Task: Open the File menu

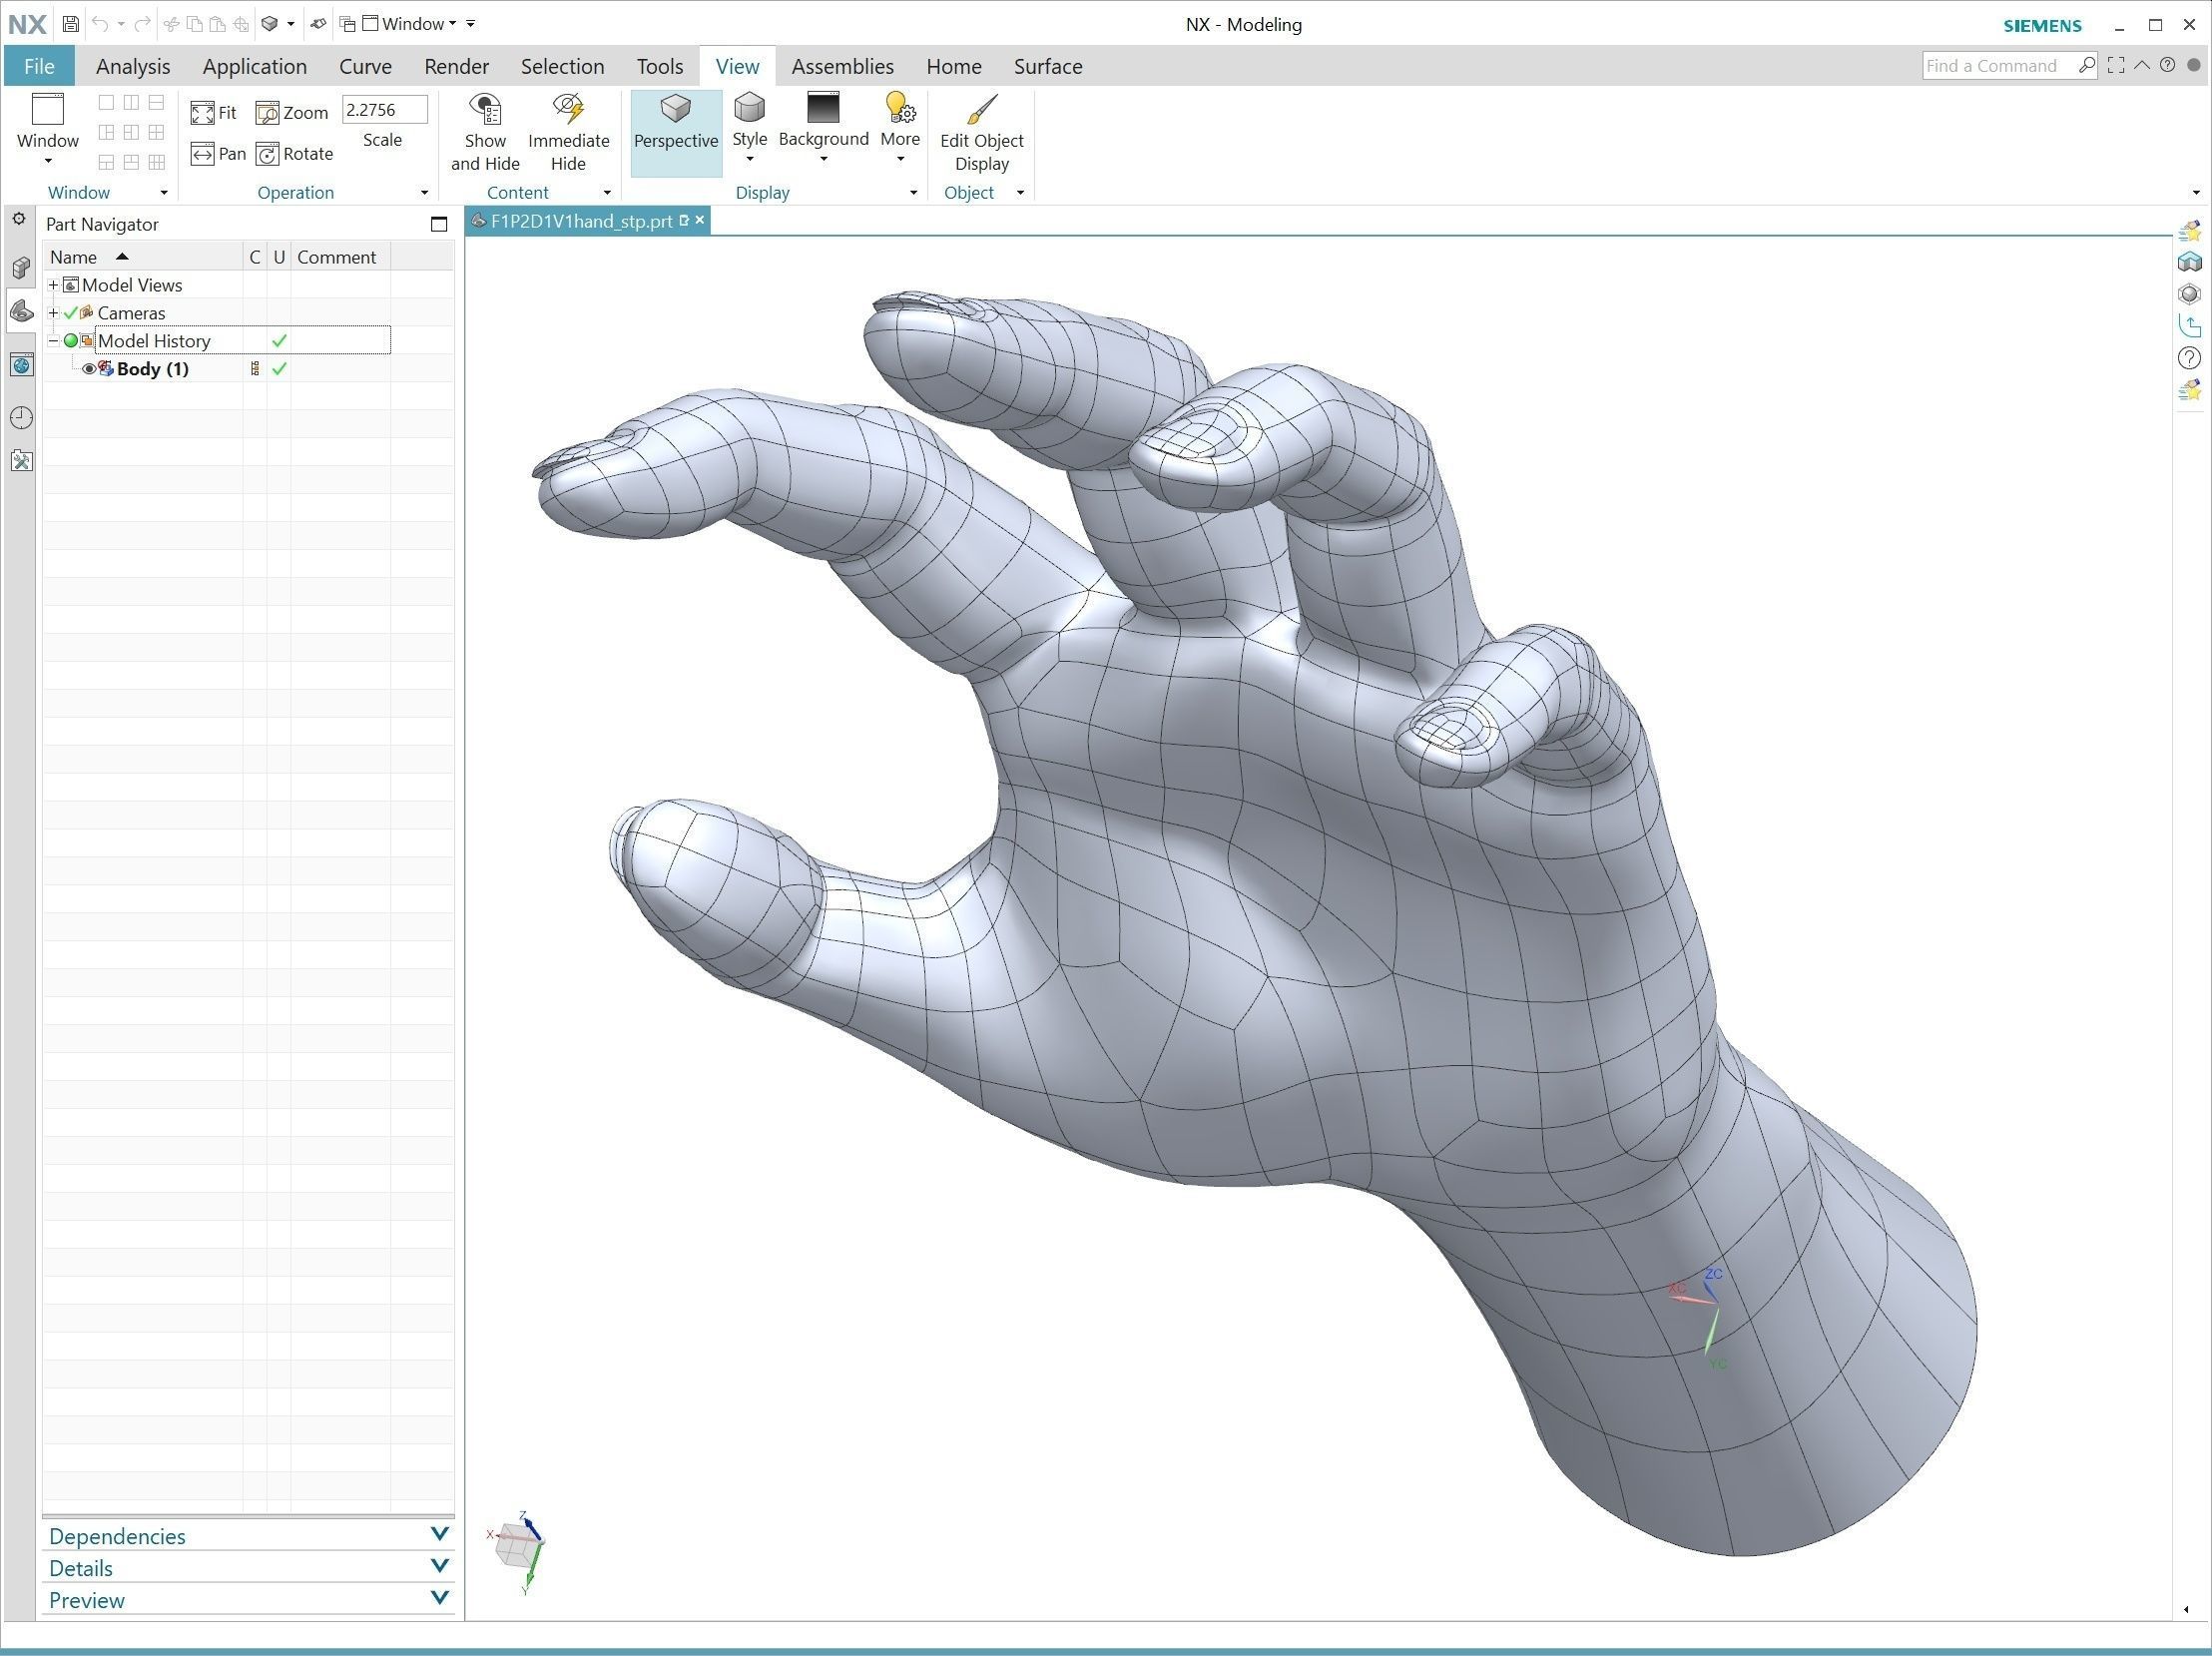Action: point(38,66)
